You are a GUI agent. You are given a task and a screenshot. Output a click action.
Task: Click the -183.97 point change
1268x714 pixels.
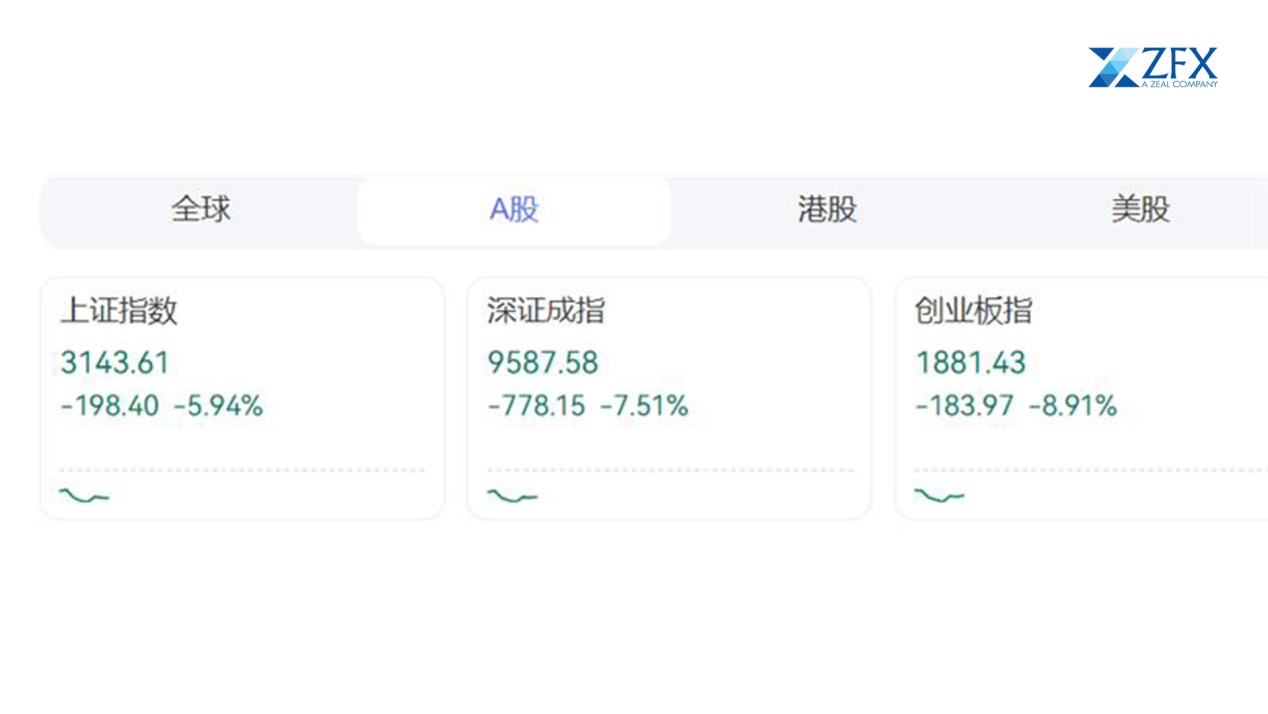coord(965,406)
